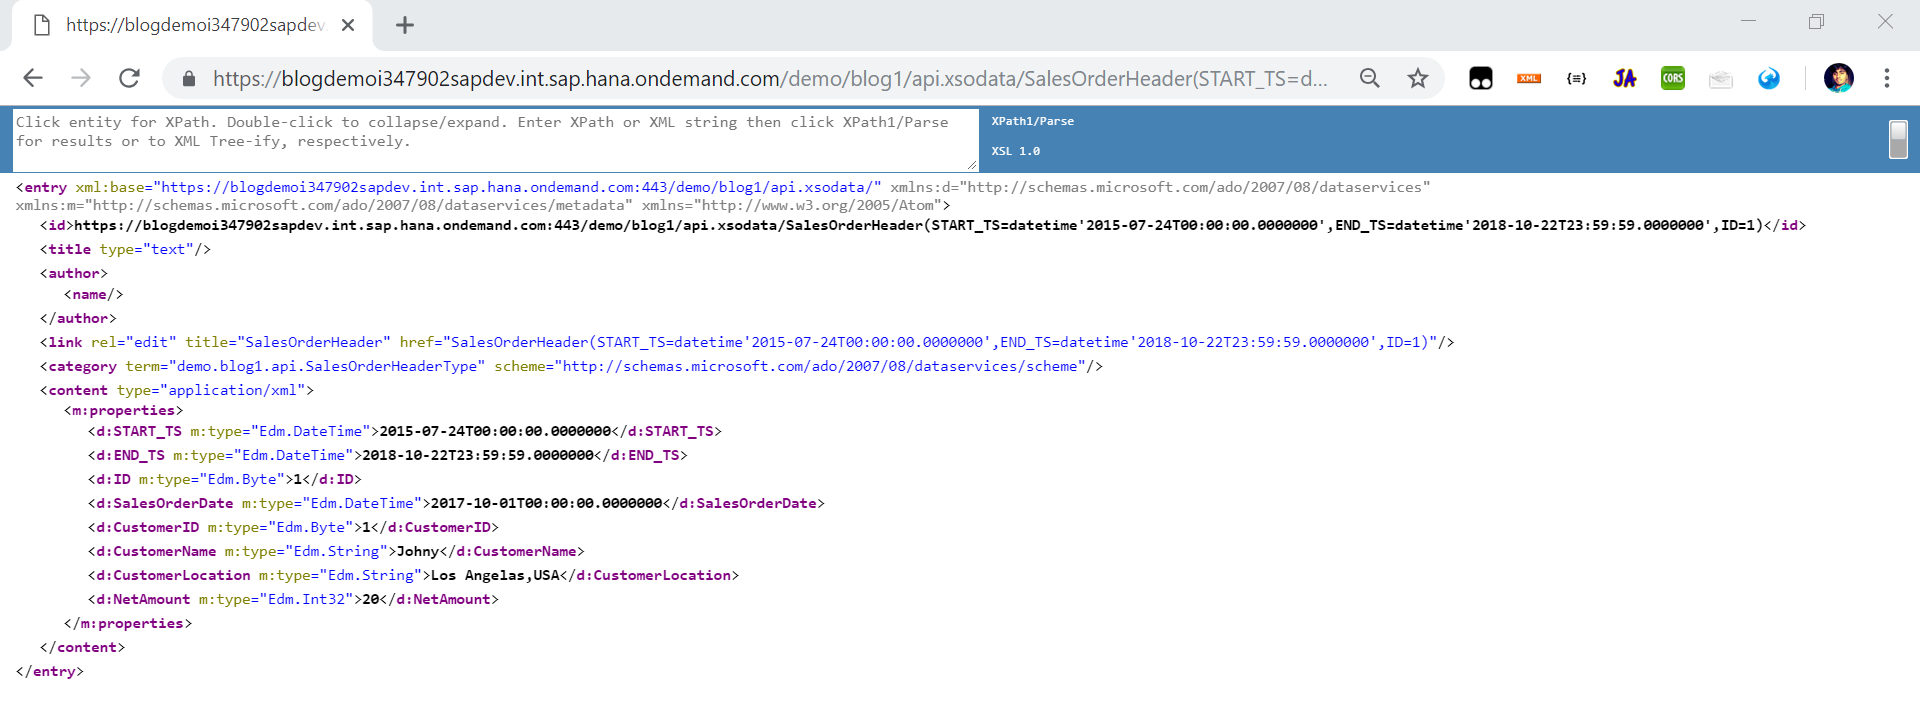This screenshot has height=724, width=1920.
Task: Click the zoom magnifier icon in address bar
Action: (1369, 78)
